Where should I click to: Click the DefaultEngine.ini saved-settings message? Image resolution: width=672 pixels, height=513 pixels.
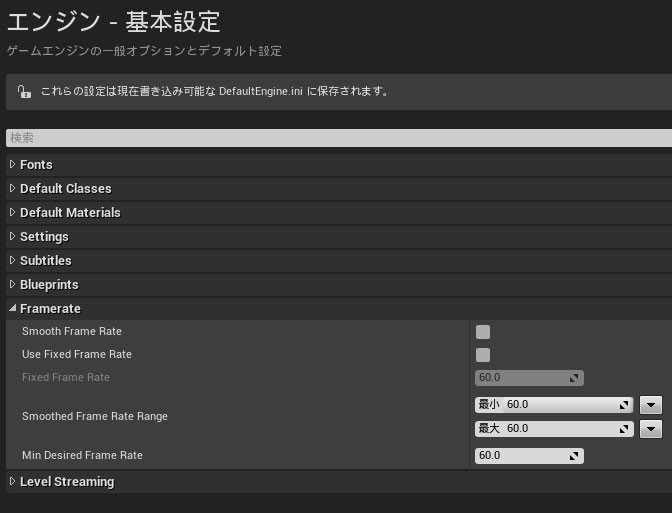tap(214, 91)
